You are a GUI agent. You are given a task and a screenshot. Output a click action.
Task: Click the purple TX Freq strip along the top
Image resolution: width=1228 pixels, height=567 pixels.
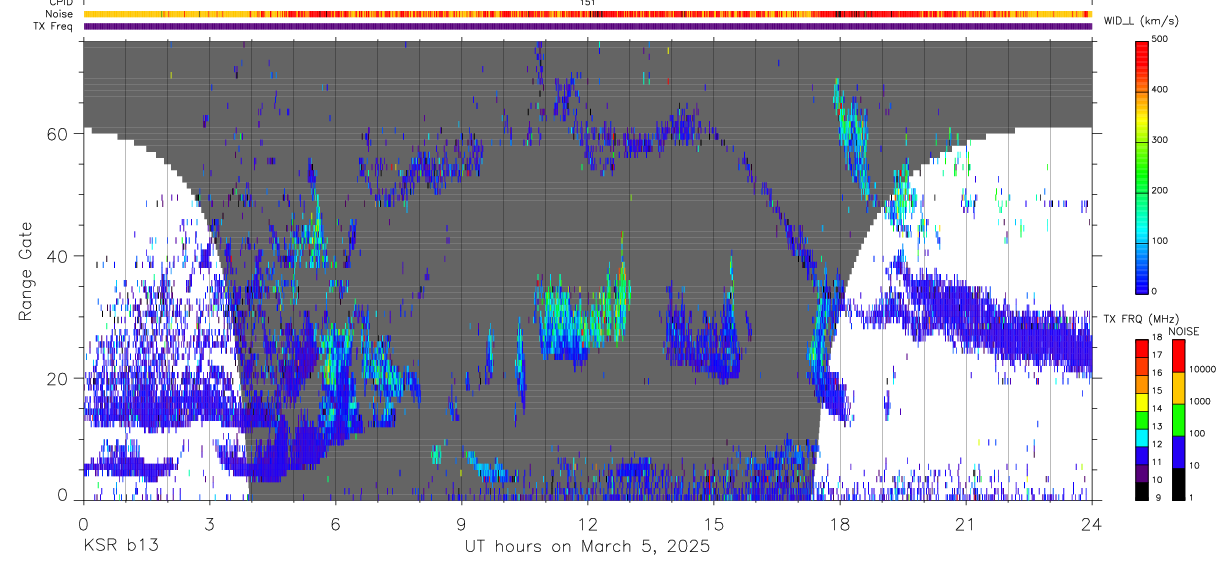[587, 26]
